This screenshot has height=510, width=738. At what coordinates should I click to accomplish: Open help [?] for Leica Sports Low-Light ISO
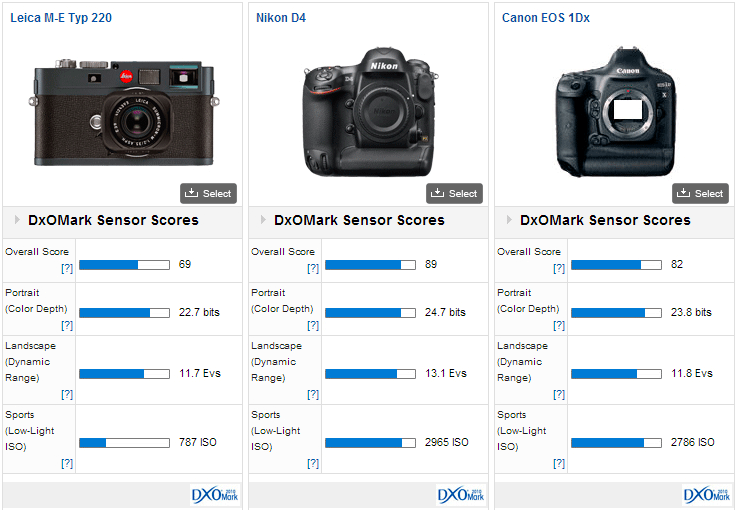click(66, 463)
